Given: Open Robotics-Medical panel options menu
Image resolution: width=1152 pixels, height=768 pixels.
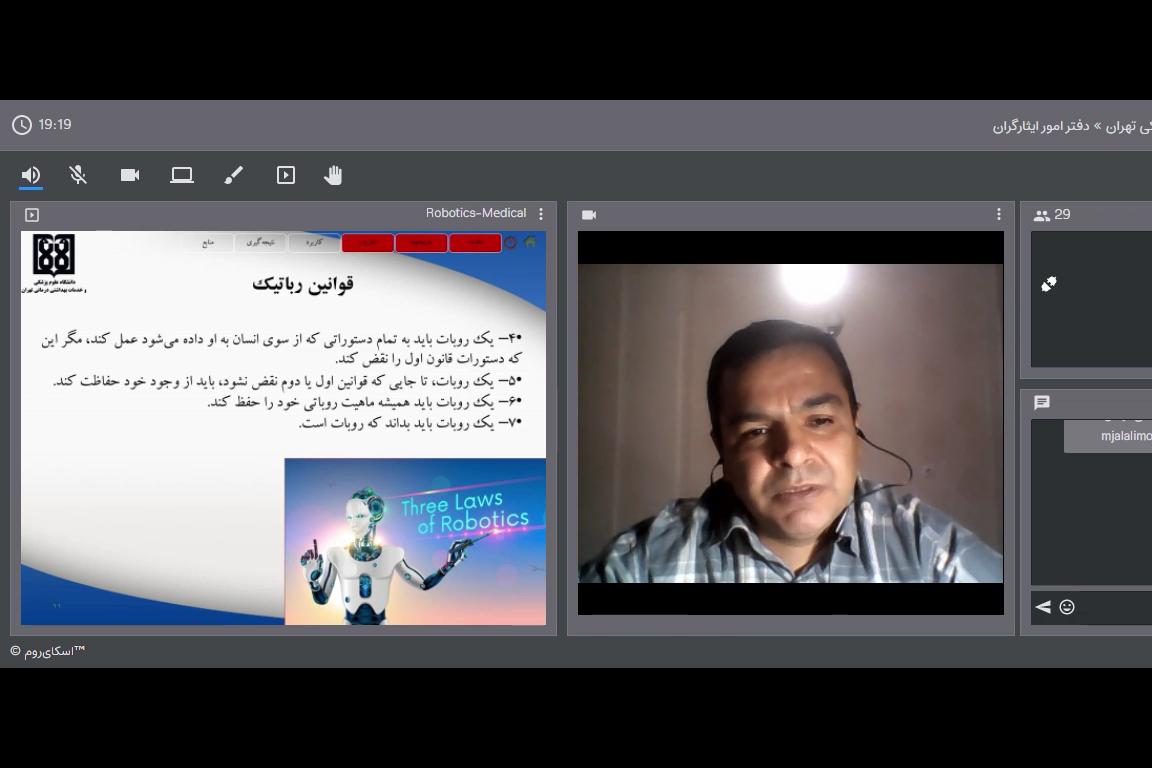Looking at the screenshot, I should 541,214.
